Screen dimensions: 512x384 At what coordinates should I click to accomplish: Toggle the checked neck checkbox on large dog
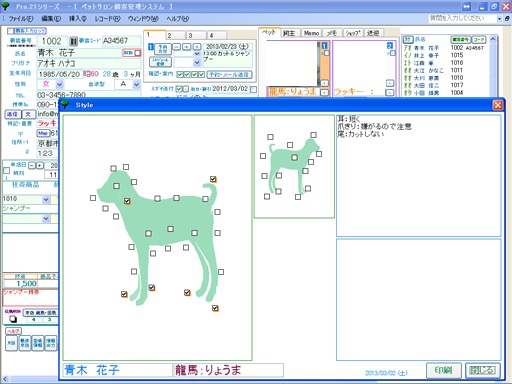[x=127, y=201]
